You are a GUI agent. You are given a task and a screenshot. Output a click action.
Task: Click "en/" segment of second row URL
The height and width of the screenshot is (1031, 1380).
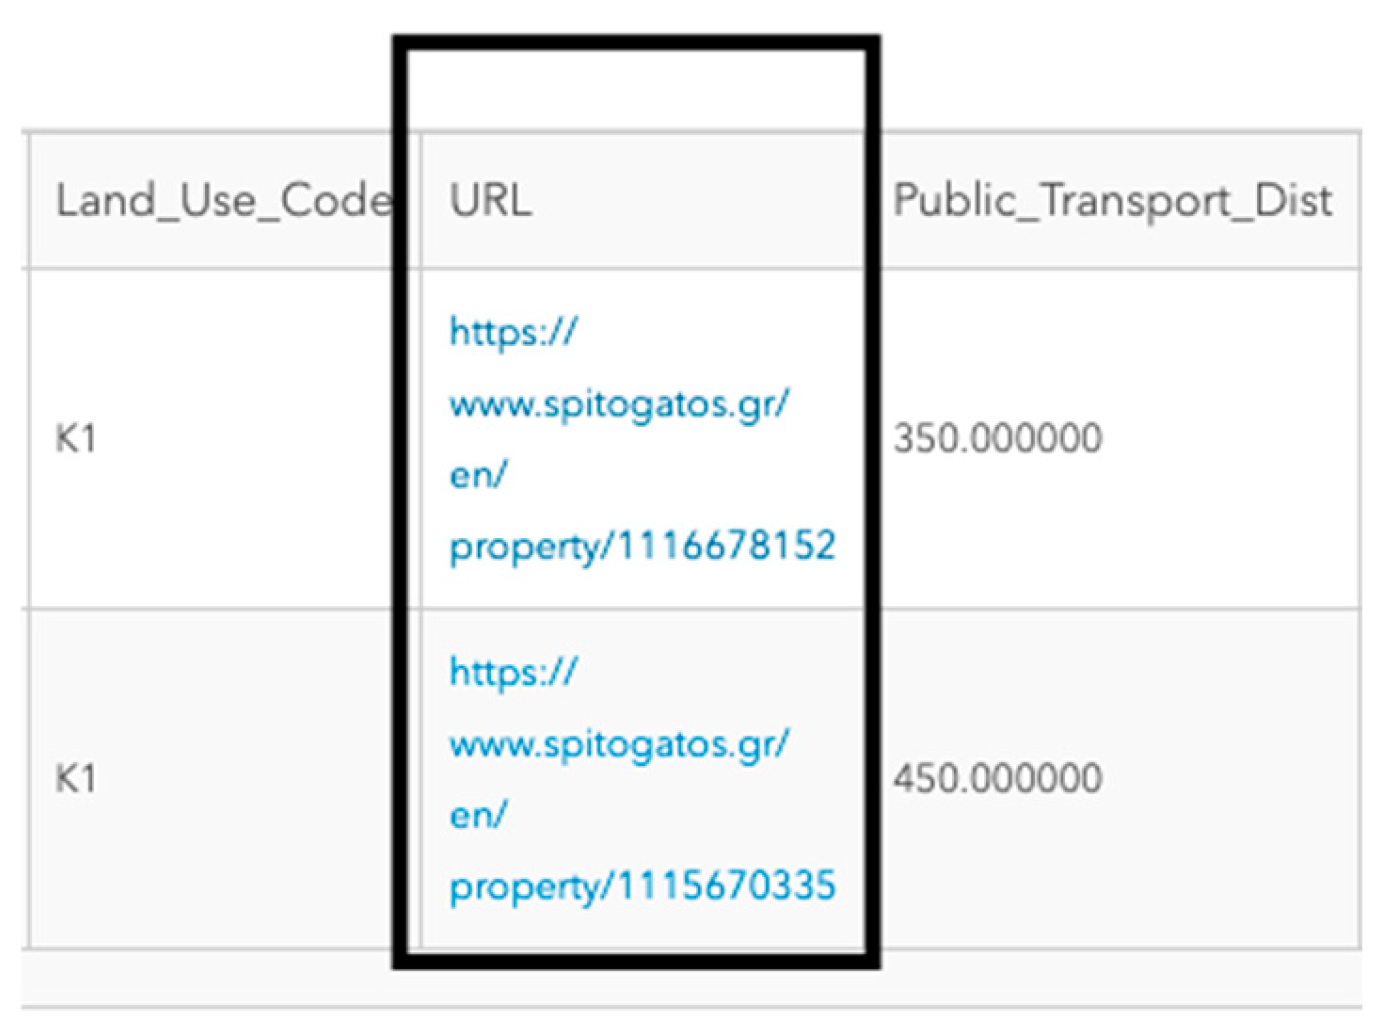point(478,815)
